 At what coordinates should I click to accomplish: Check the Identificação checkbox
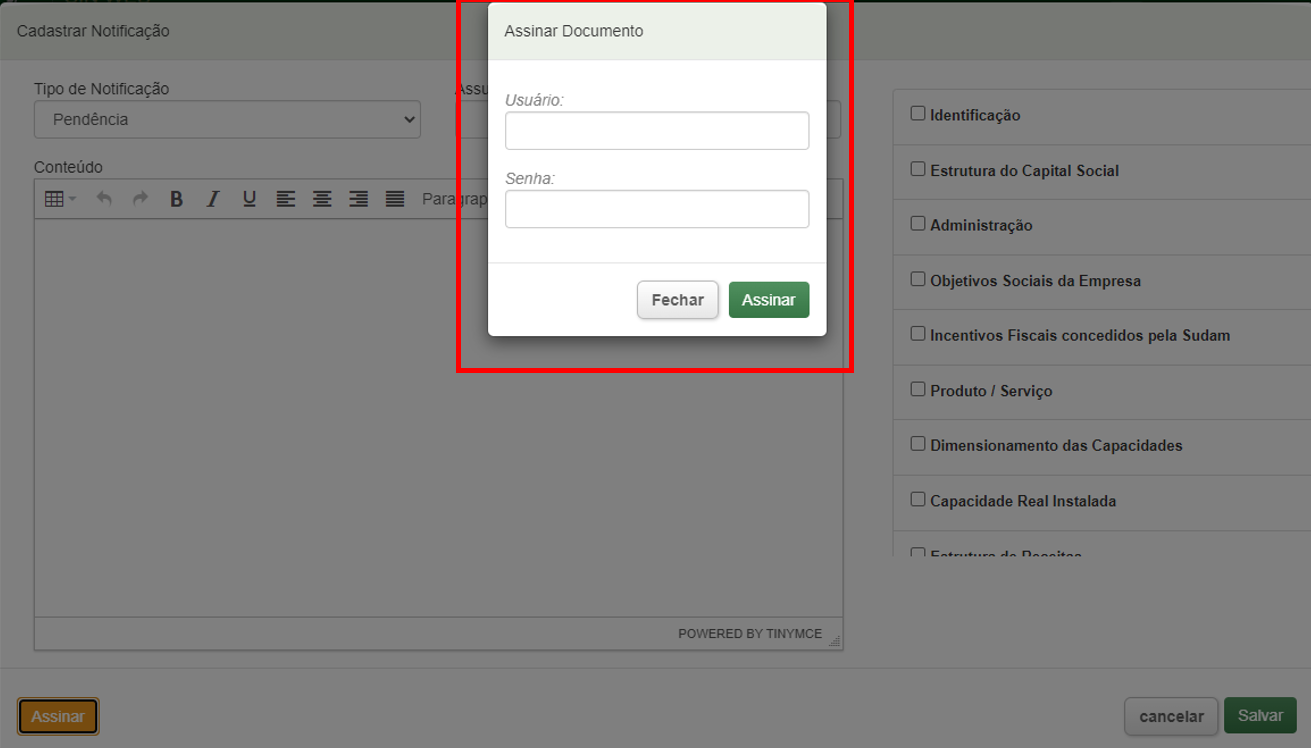click(917, 114)
